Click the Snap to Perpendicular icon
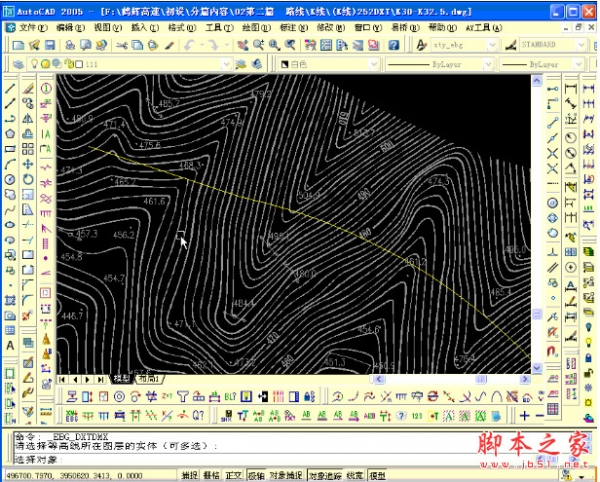 click(x=553, y=252)
